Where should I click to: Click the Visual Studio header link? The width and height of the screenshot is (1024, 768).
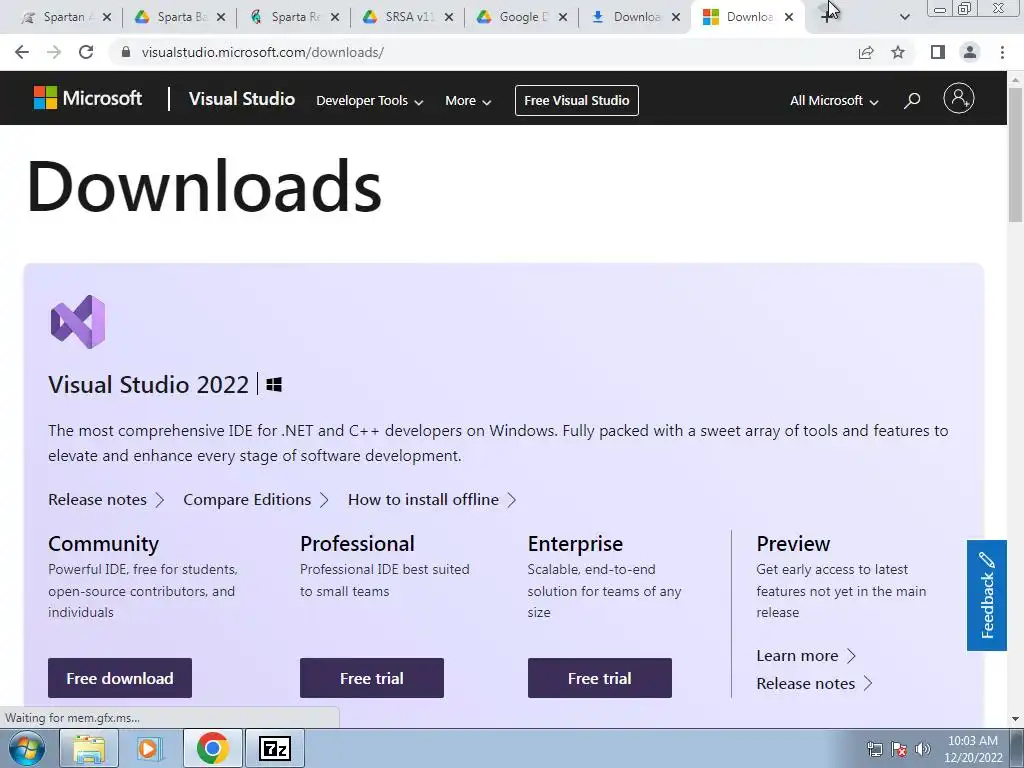tap(242, 99)
